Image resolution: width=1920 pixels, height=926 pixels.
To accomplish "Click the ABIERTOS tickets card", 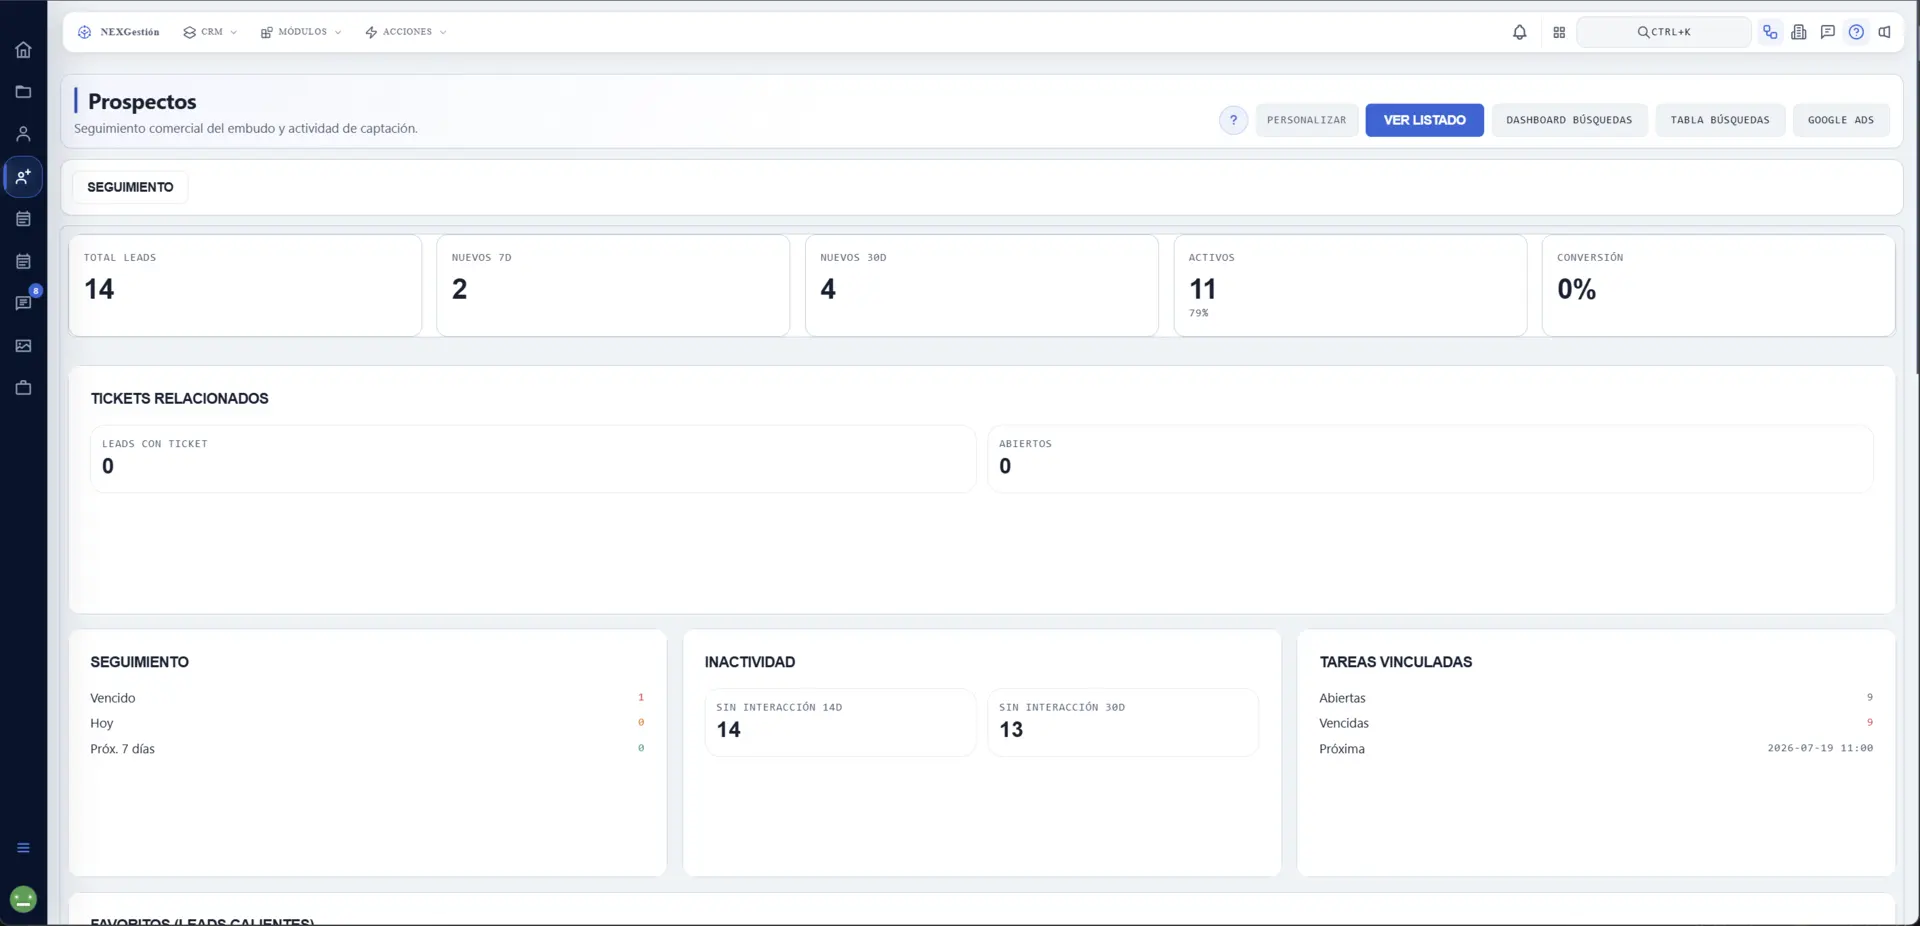I will tap(1431, 459).
